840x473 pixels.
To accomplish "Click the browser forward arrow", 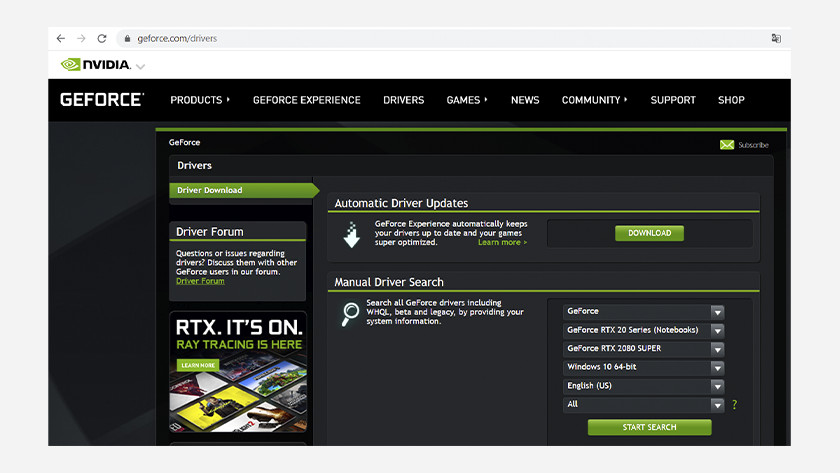I will 81,39.
